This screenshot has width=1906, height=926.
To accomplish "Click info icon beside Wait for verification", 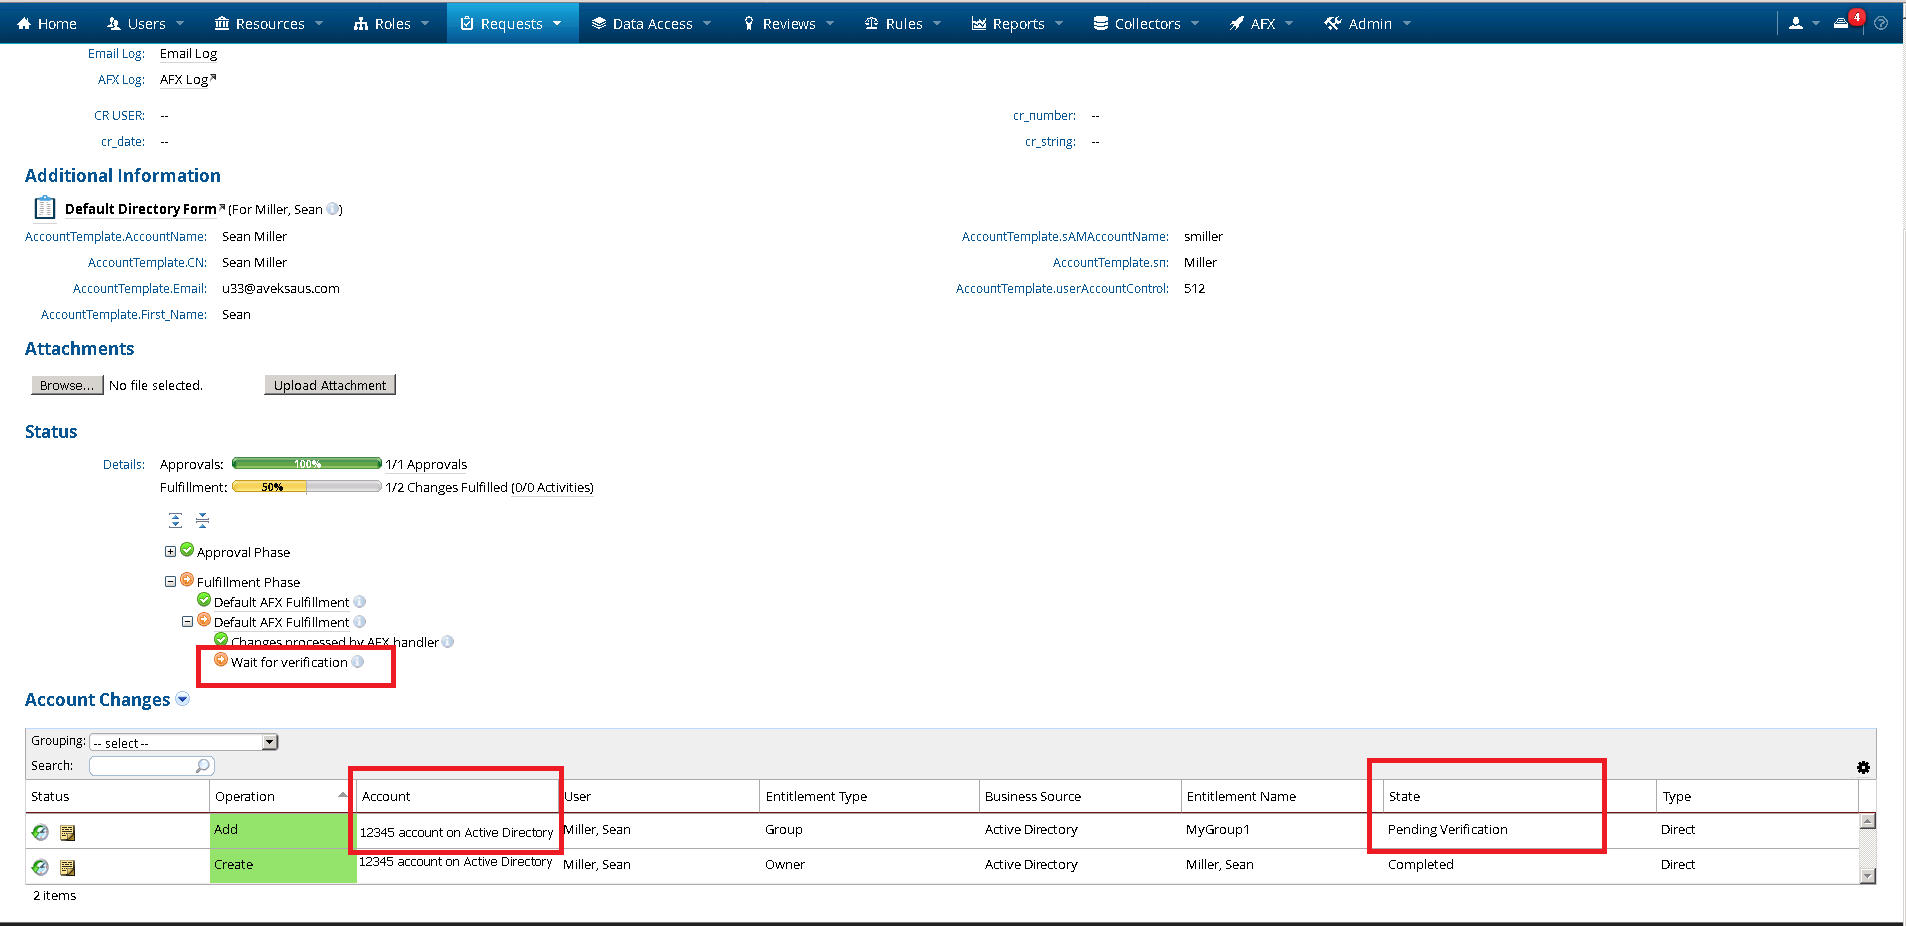I will click(x=358, y=662).
